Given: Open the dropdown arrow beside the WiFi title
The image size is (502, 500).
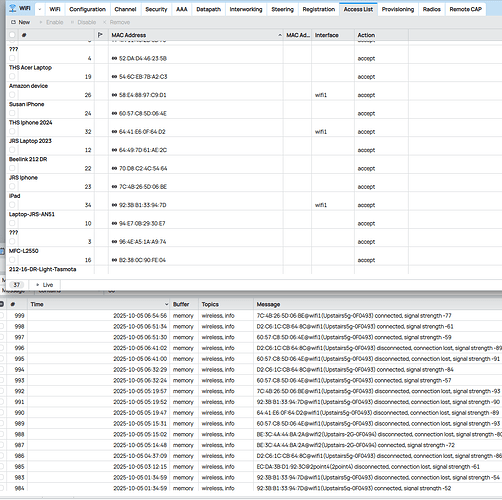Looking at the screenshot, I should click(x=40, y=9).
